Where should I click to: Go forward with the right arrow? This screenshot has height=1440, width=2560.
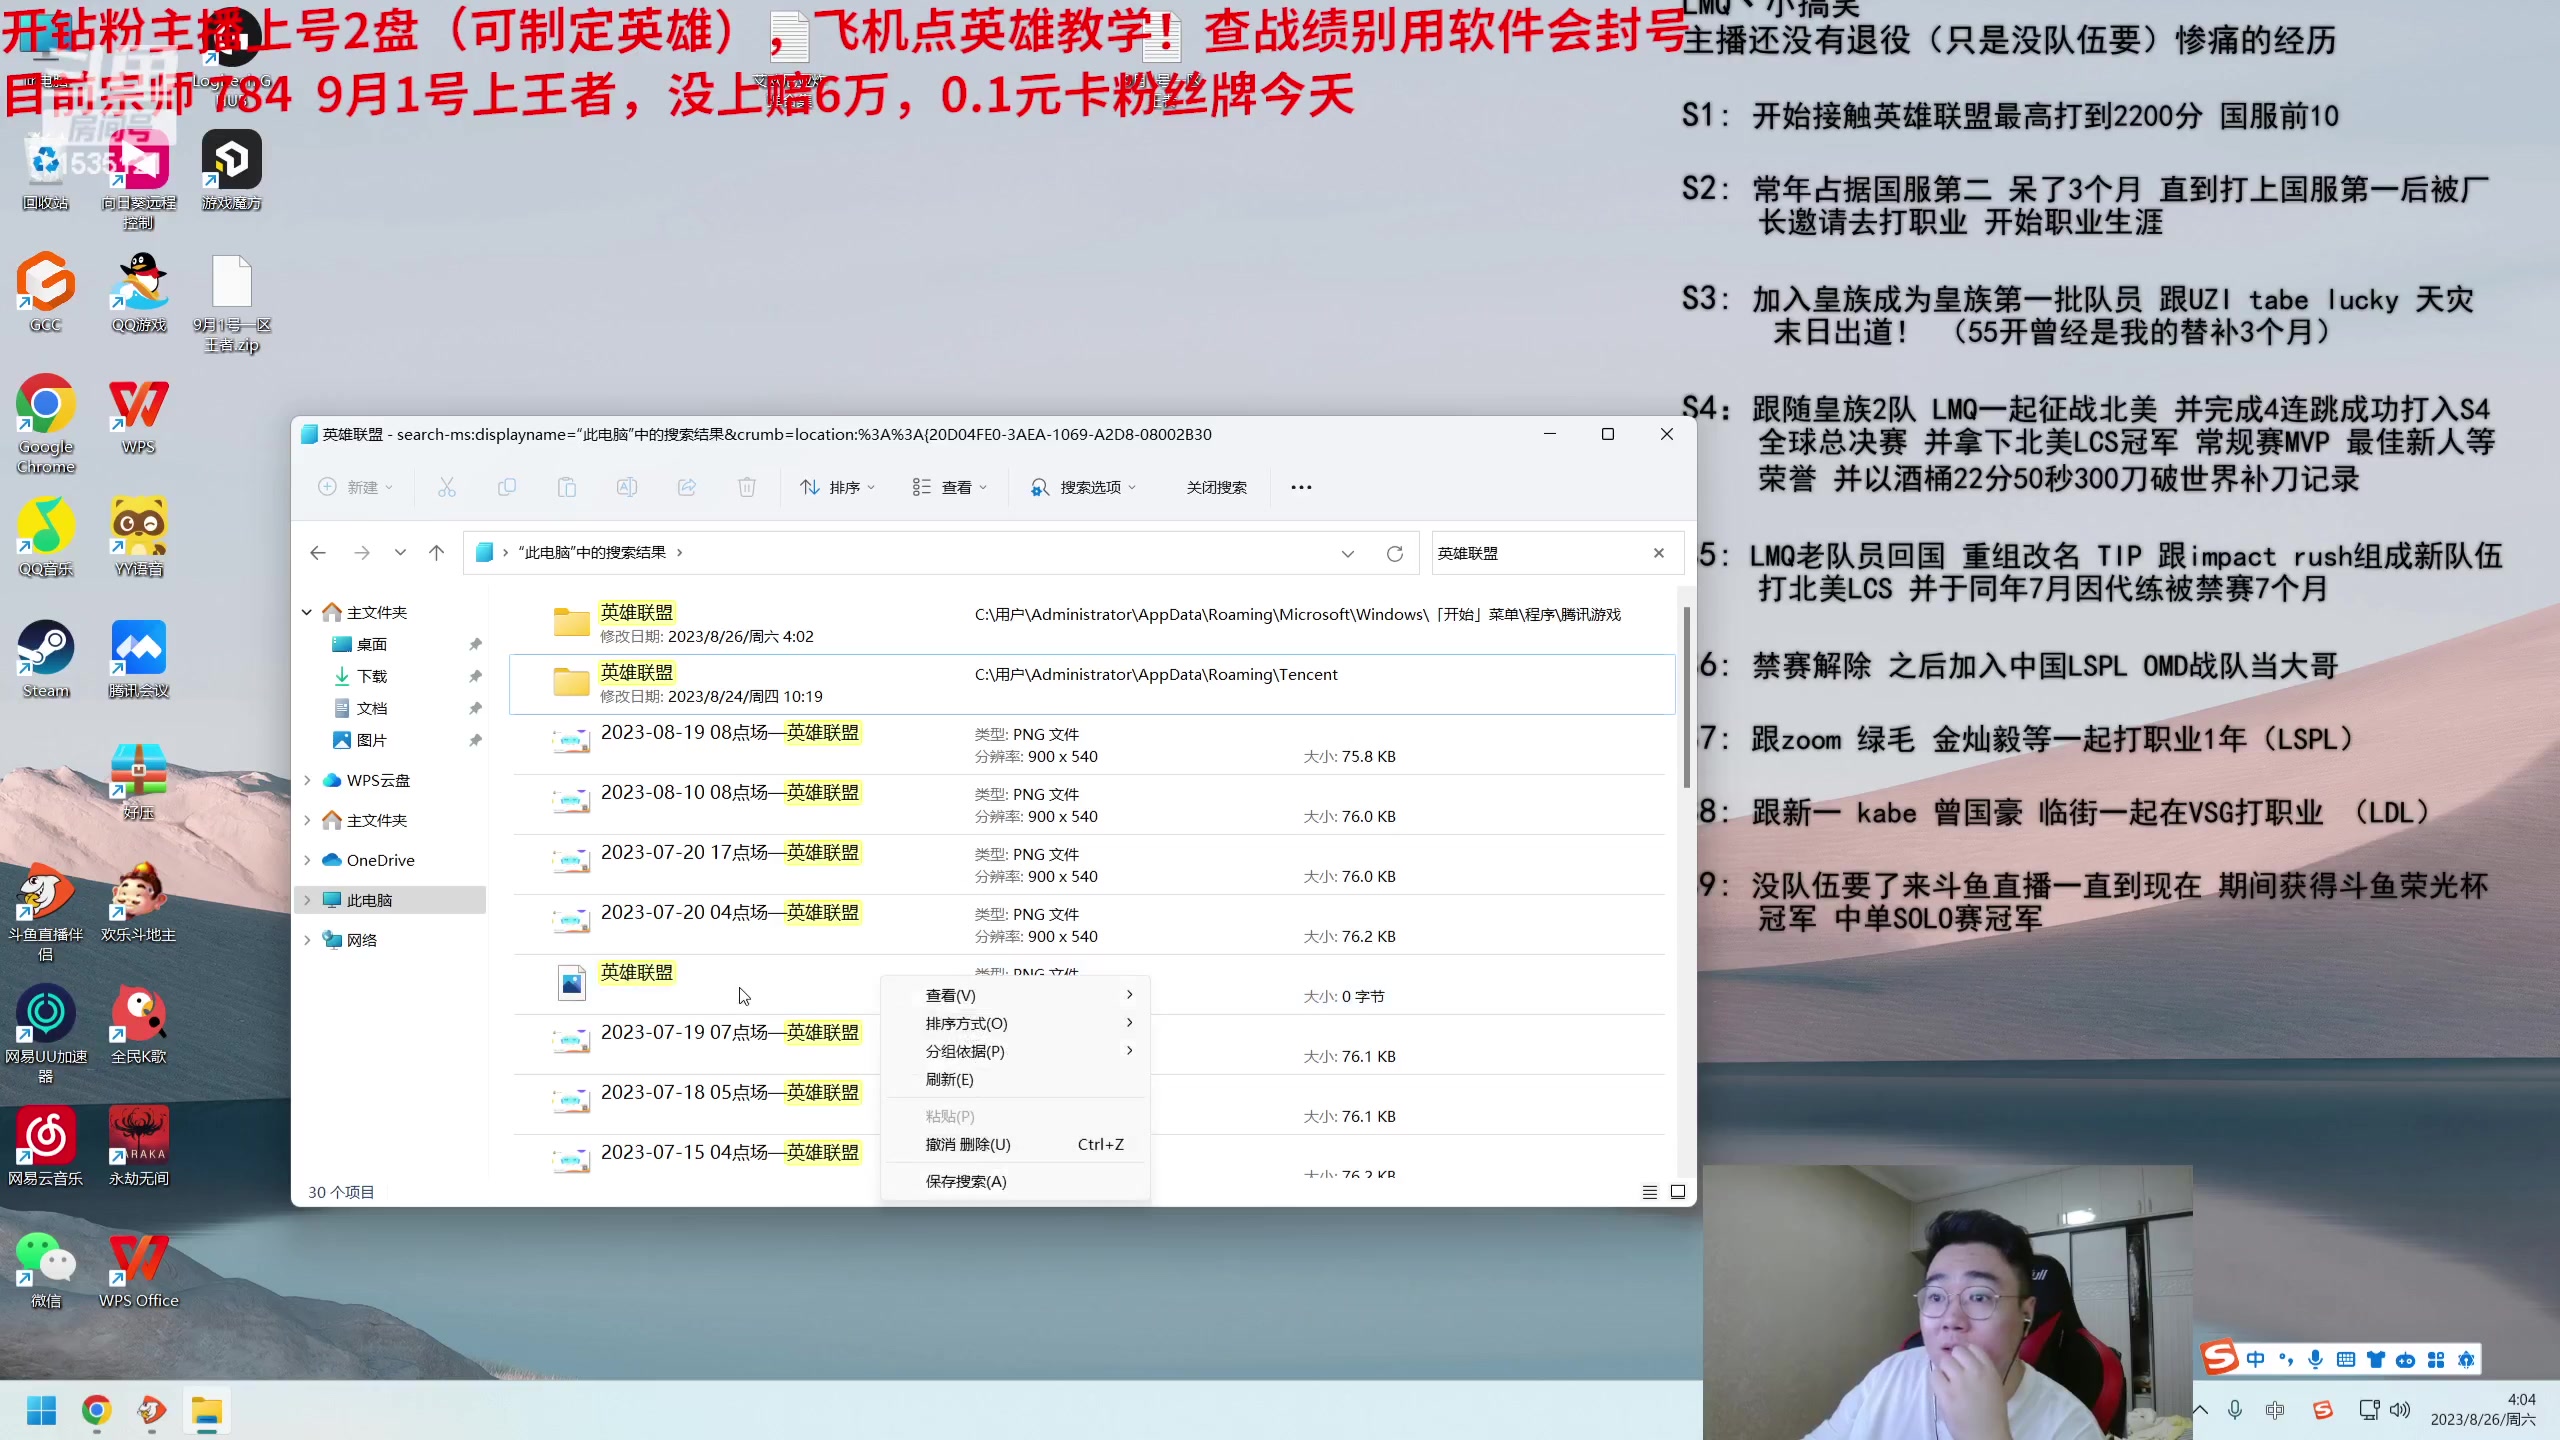(362, 553)
